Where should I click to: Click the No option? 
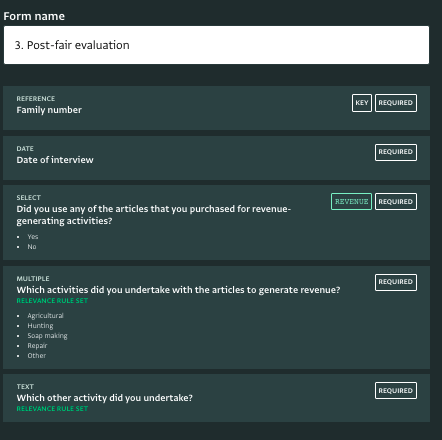[32, 247]
